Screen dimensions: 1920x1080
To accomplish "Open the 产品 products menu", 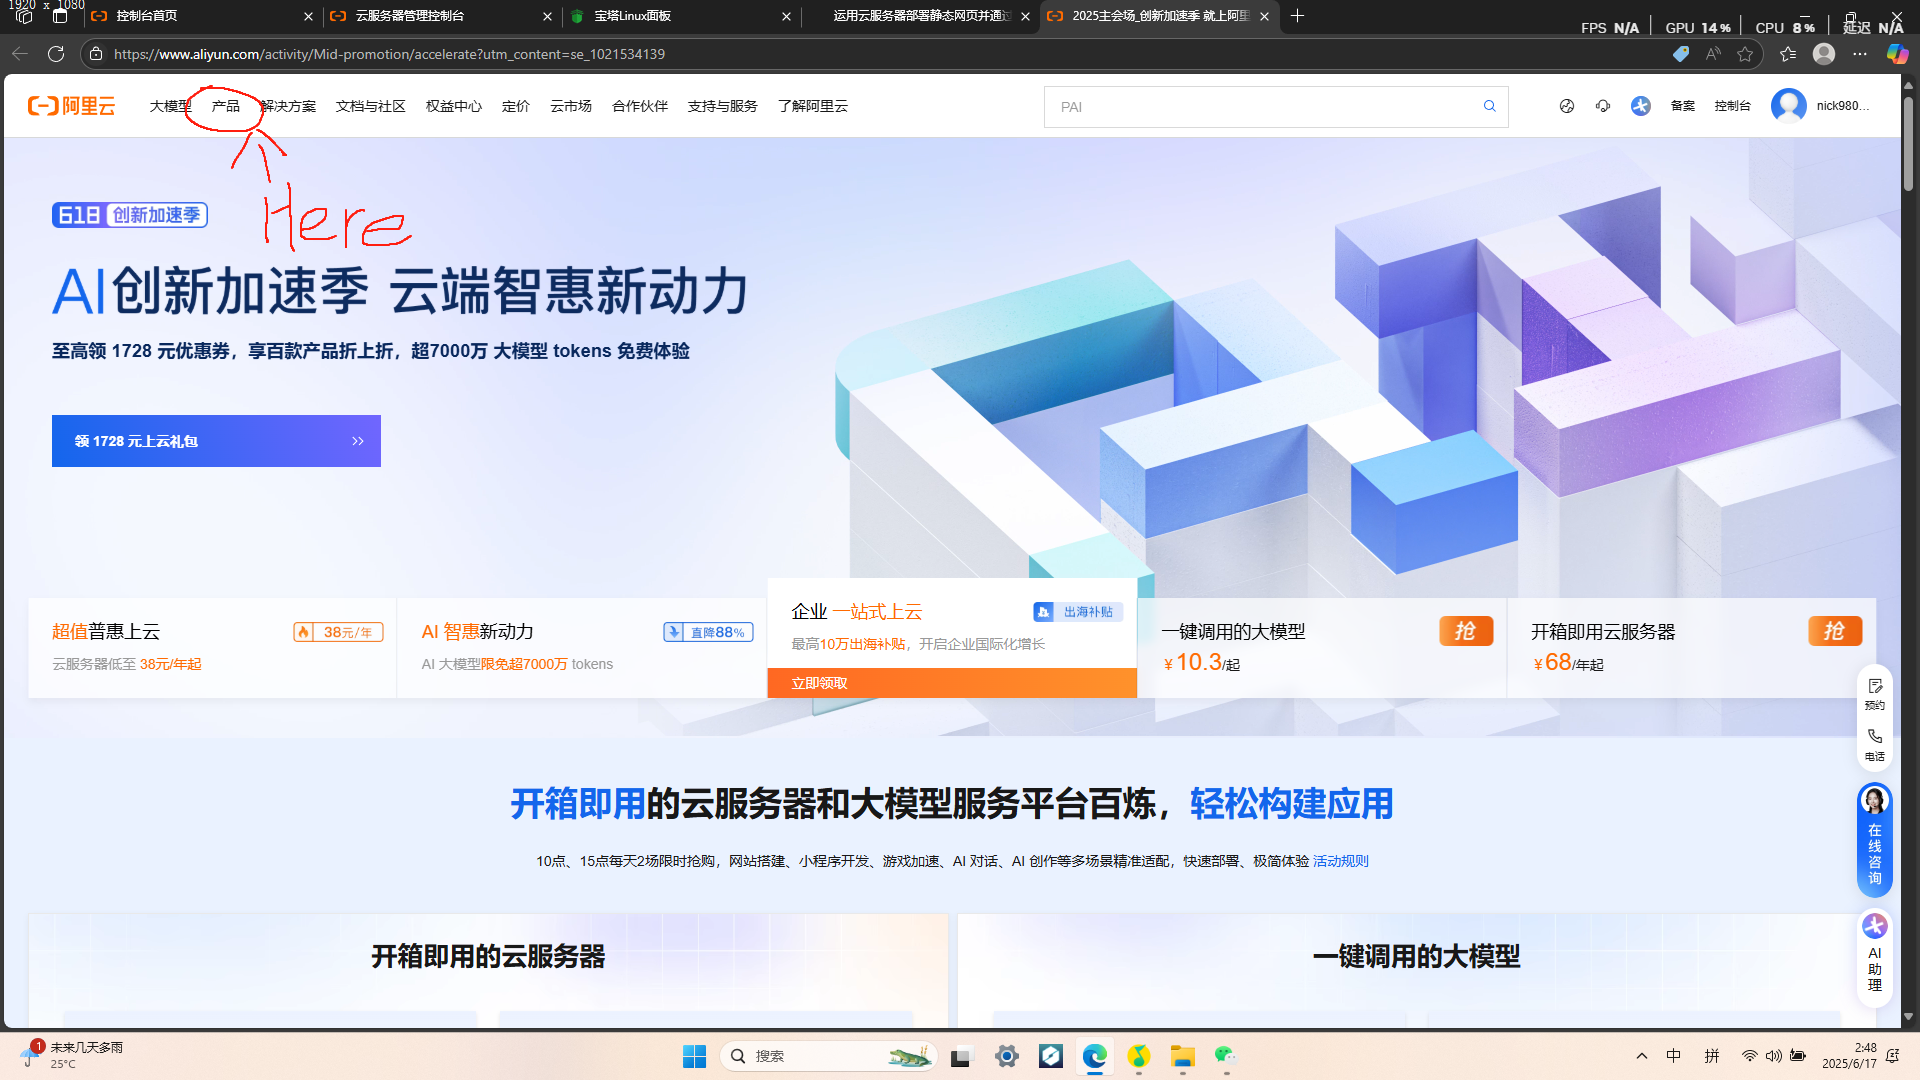I will pos(225,106).
